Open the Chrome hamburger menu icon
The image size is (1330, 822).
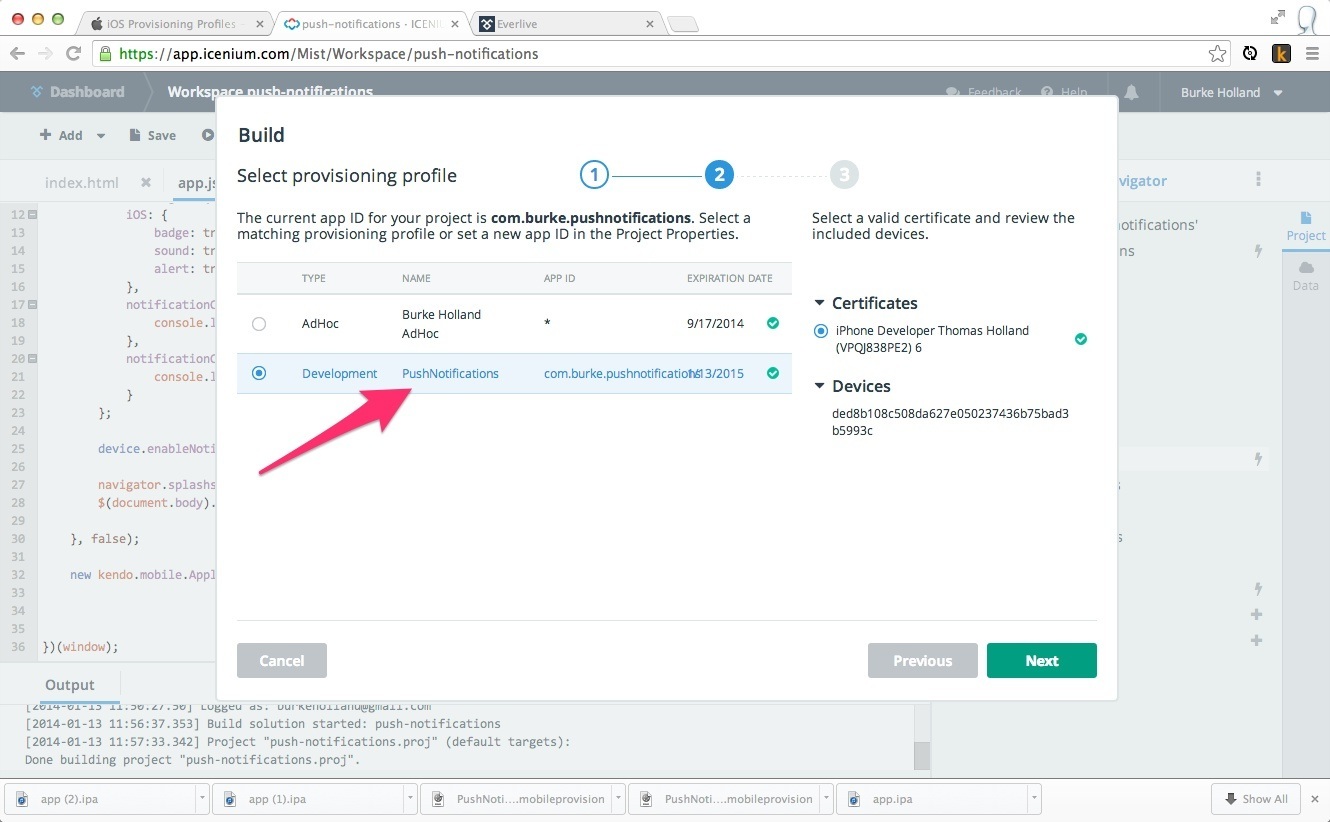tap(1312, 54)
